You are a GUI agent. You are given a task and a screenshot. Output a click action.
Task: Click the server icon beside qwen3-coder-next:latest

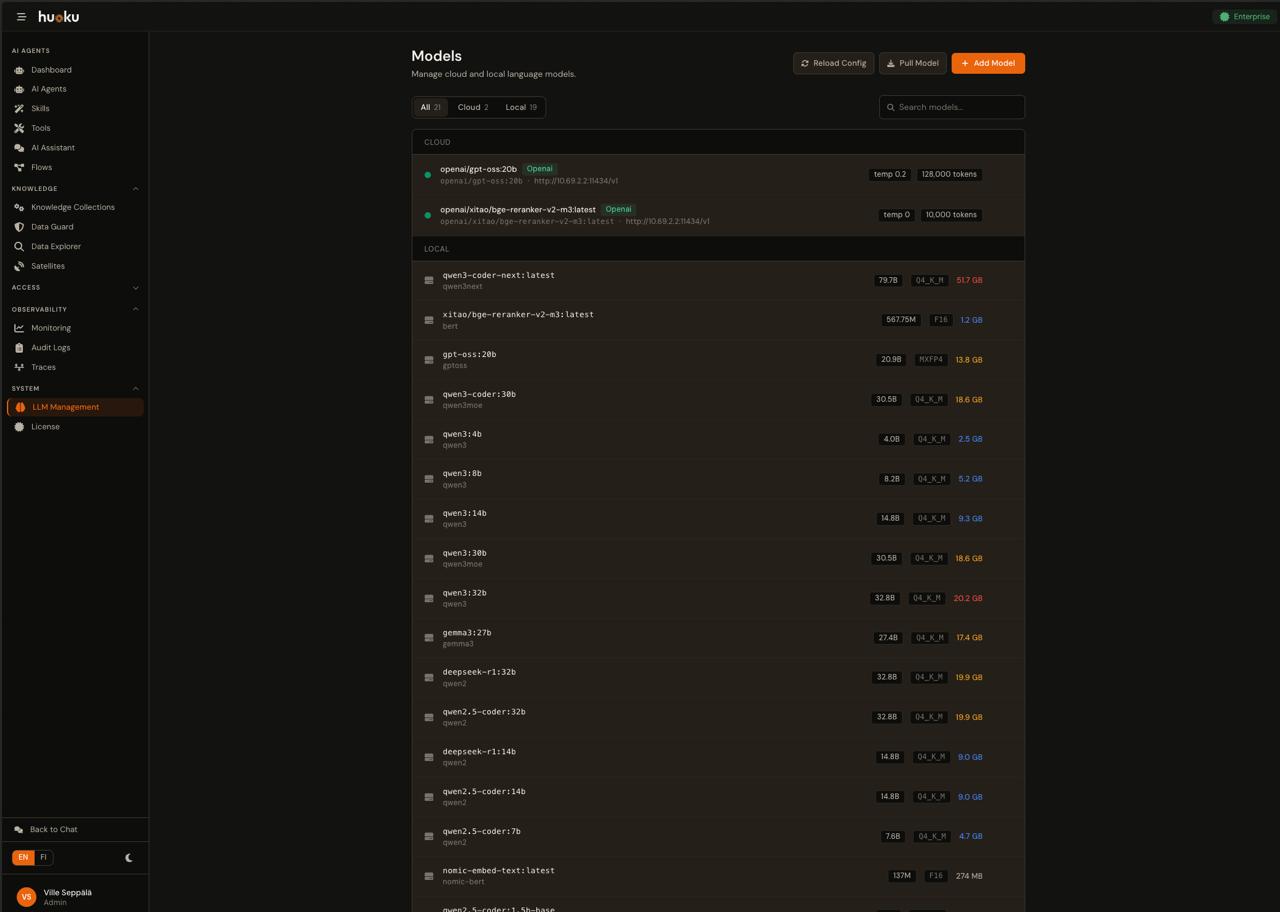429,281
